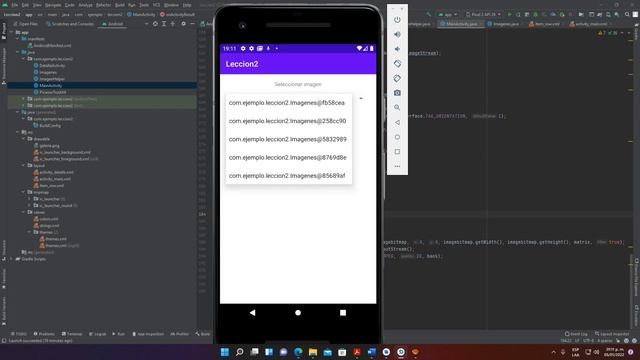Image resolution: width=640 pixels, height=360 pixels.
Task: Select activity_main.xml in layout folder
Action: [55, 179]
